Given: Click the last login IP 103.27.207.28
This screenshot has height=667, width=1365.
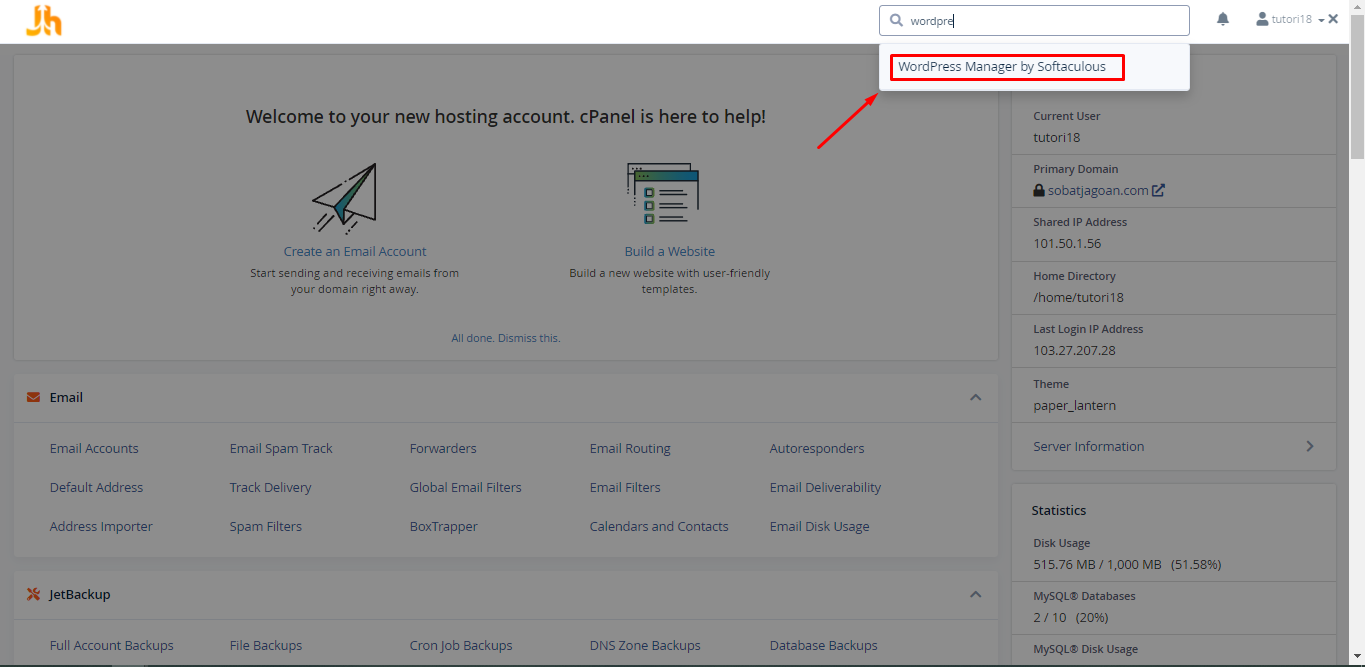Looking at the screenshot, I should click(x=1074, y=350).
